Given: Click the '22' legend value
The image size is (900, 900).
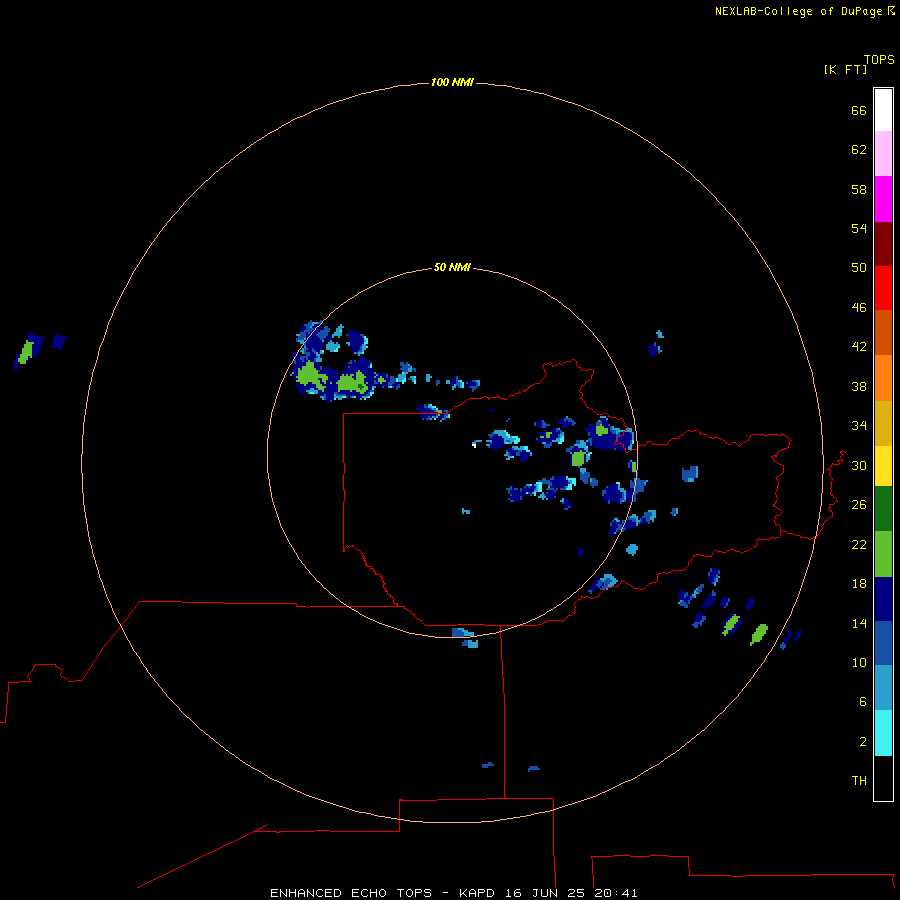Looking at the screenshot, I should [x=859, y=544].
